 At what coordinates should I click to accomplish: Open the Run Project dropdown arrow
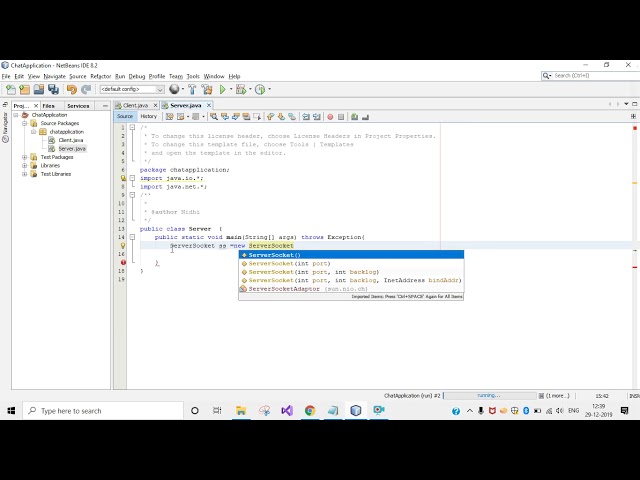tap(231, 89)
